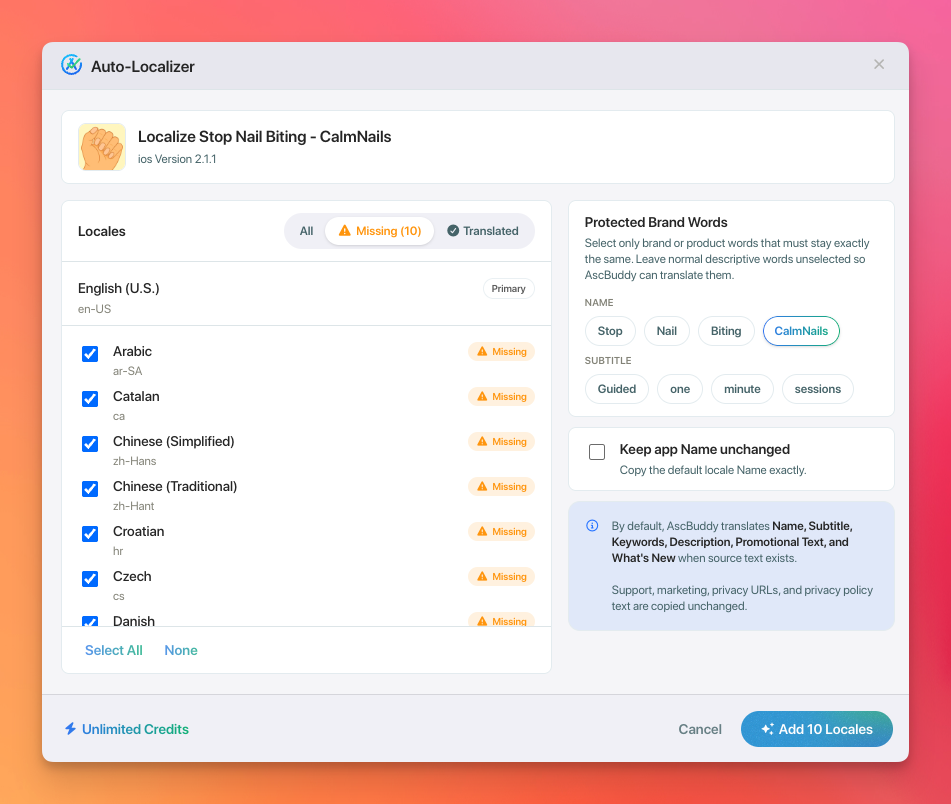Click the info icon in blue note
This screenshot has width=951, height=804.
[592, 526]
